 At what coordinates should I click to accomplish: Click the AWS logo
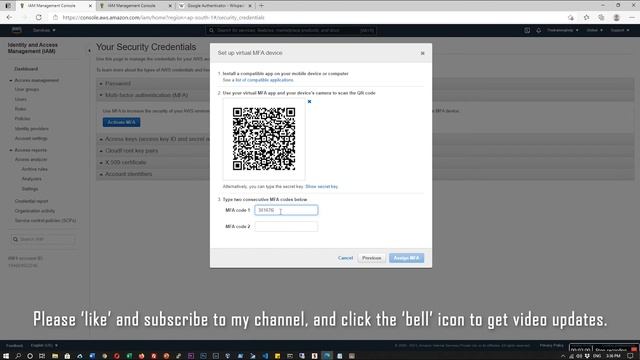point(16,30)
